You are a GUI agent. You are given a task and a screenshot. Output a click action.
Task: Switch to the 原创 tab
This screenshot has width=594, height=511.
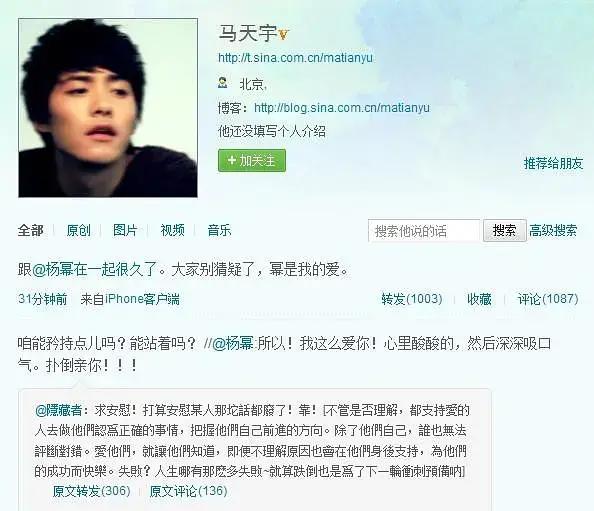[78, 230]
